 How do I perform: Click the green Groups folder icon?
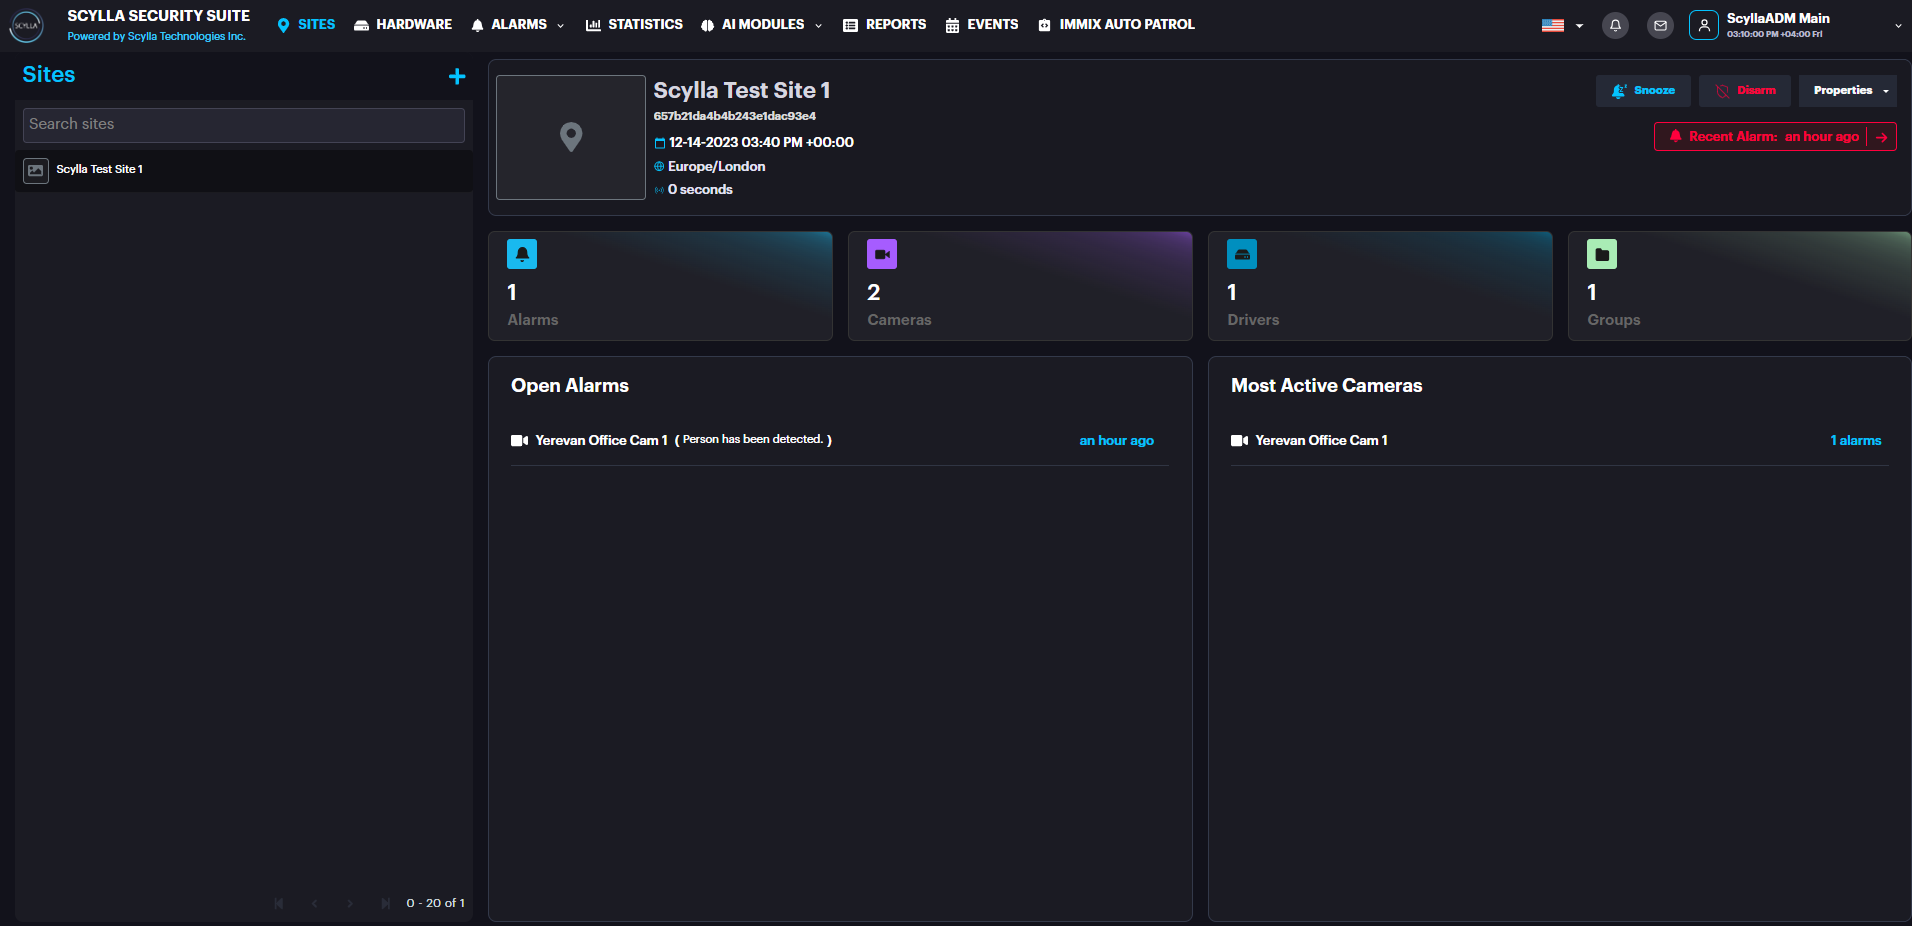coord(1601,255)
